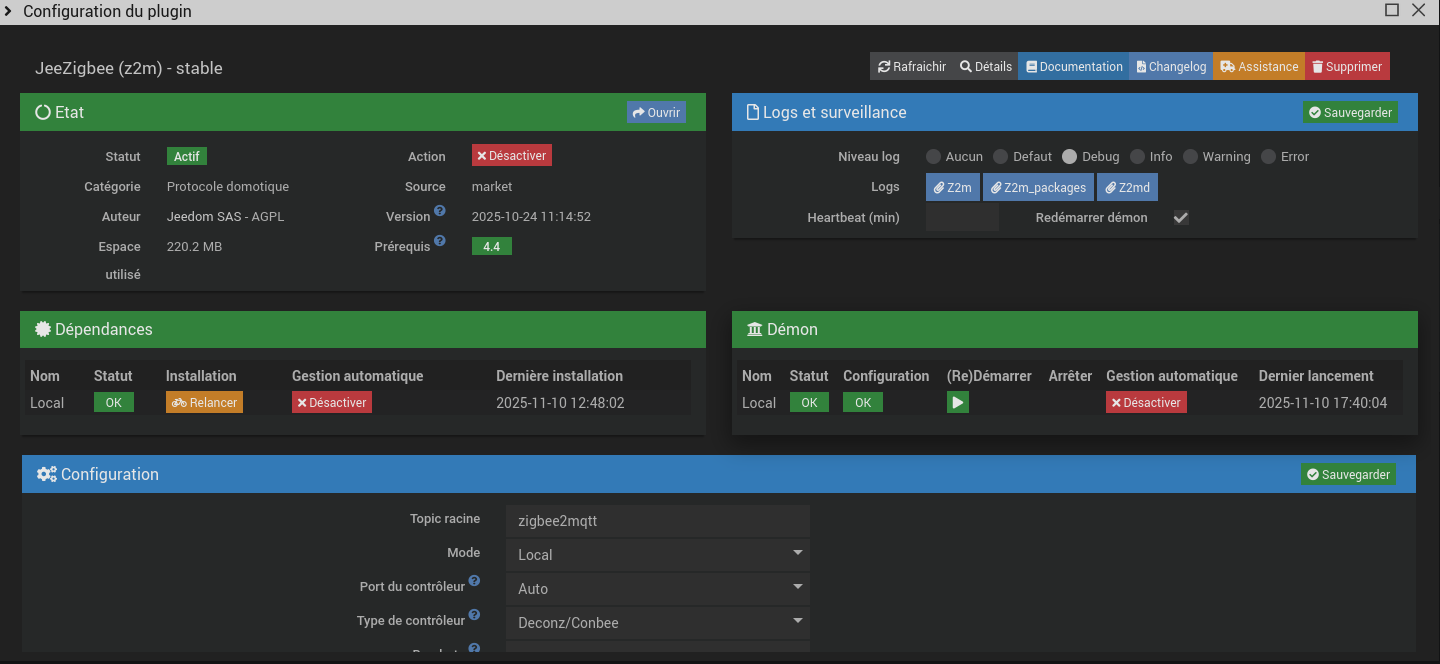Relaunch dependencies installation with Relancer
This screenshot has width=1440, height=664.
pyautogui.click(x=204, y=403)
